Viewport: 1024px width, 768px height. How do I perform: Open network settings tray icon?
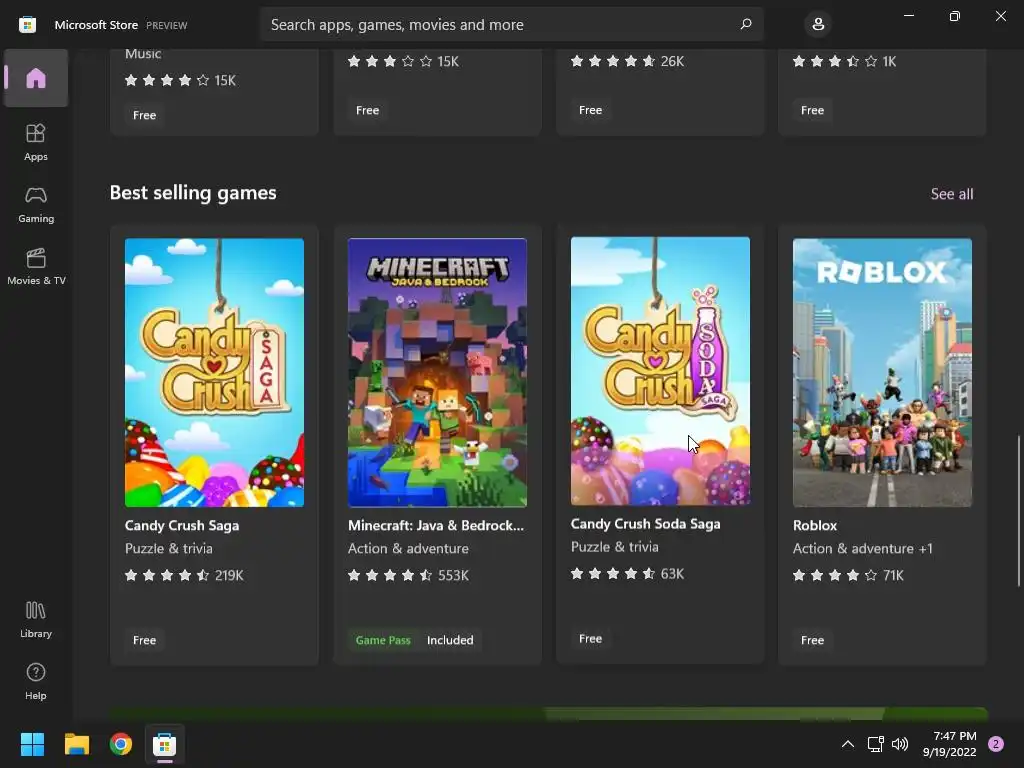pos(875,744)
